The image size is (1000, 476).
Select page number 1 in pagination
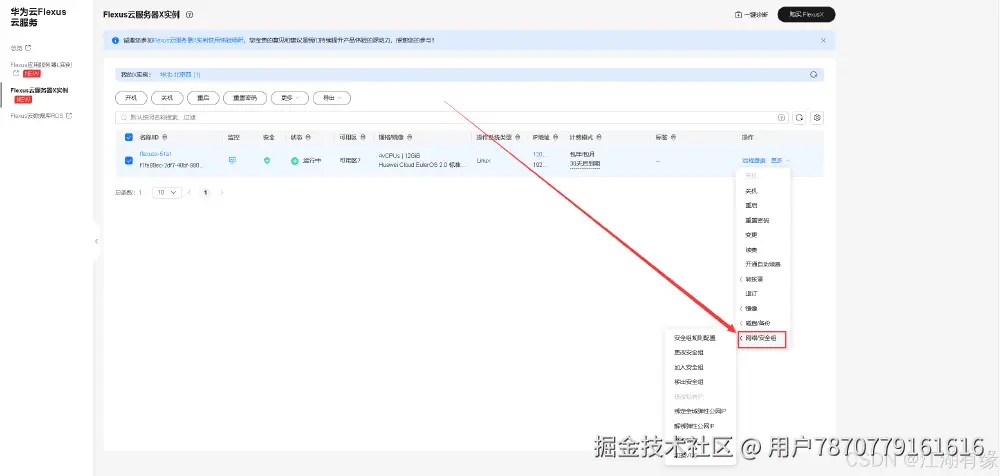[x=205, y=192]
